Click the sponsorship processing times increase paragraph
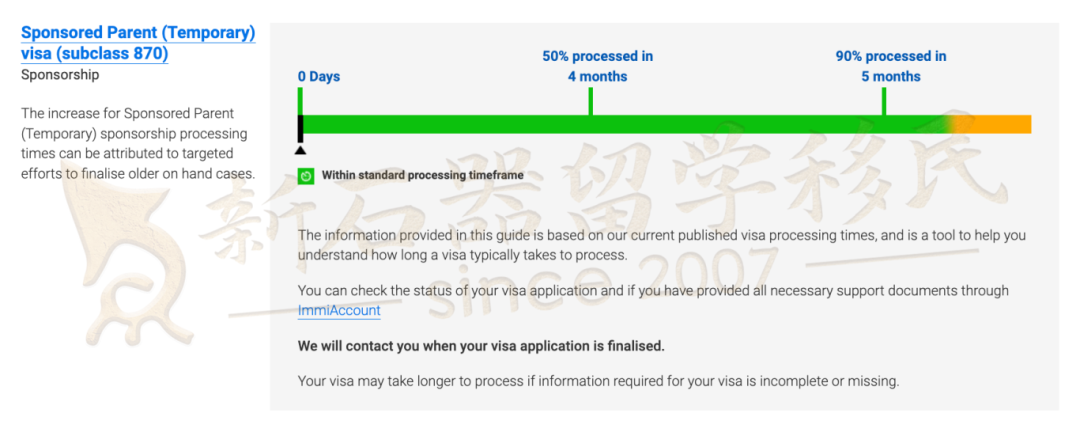 (x=138, y=143)
